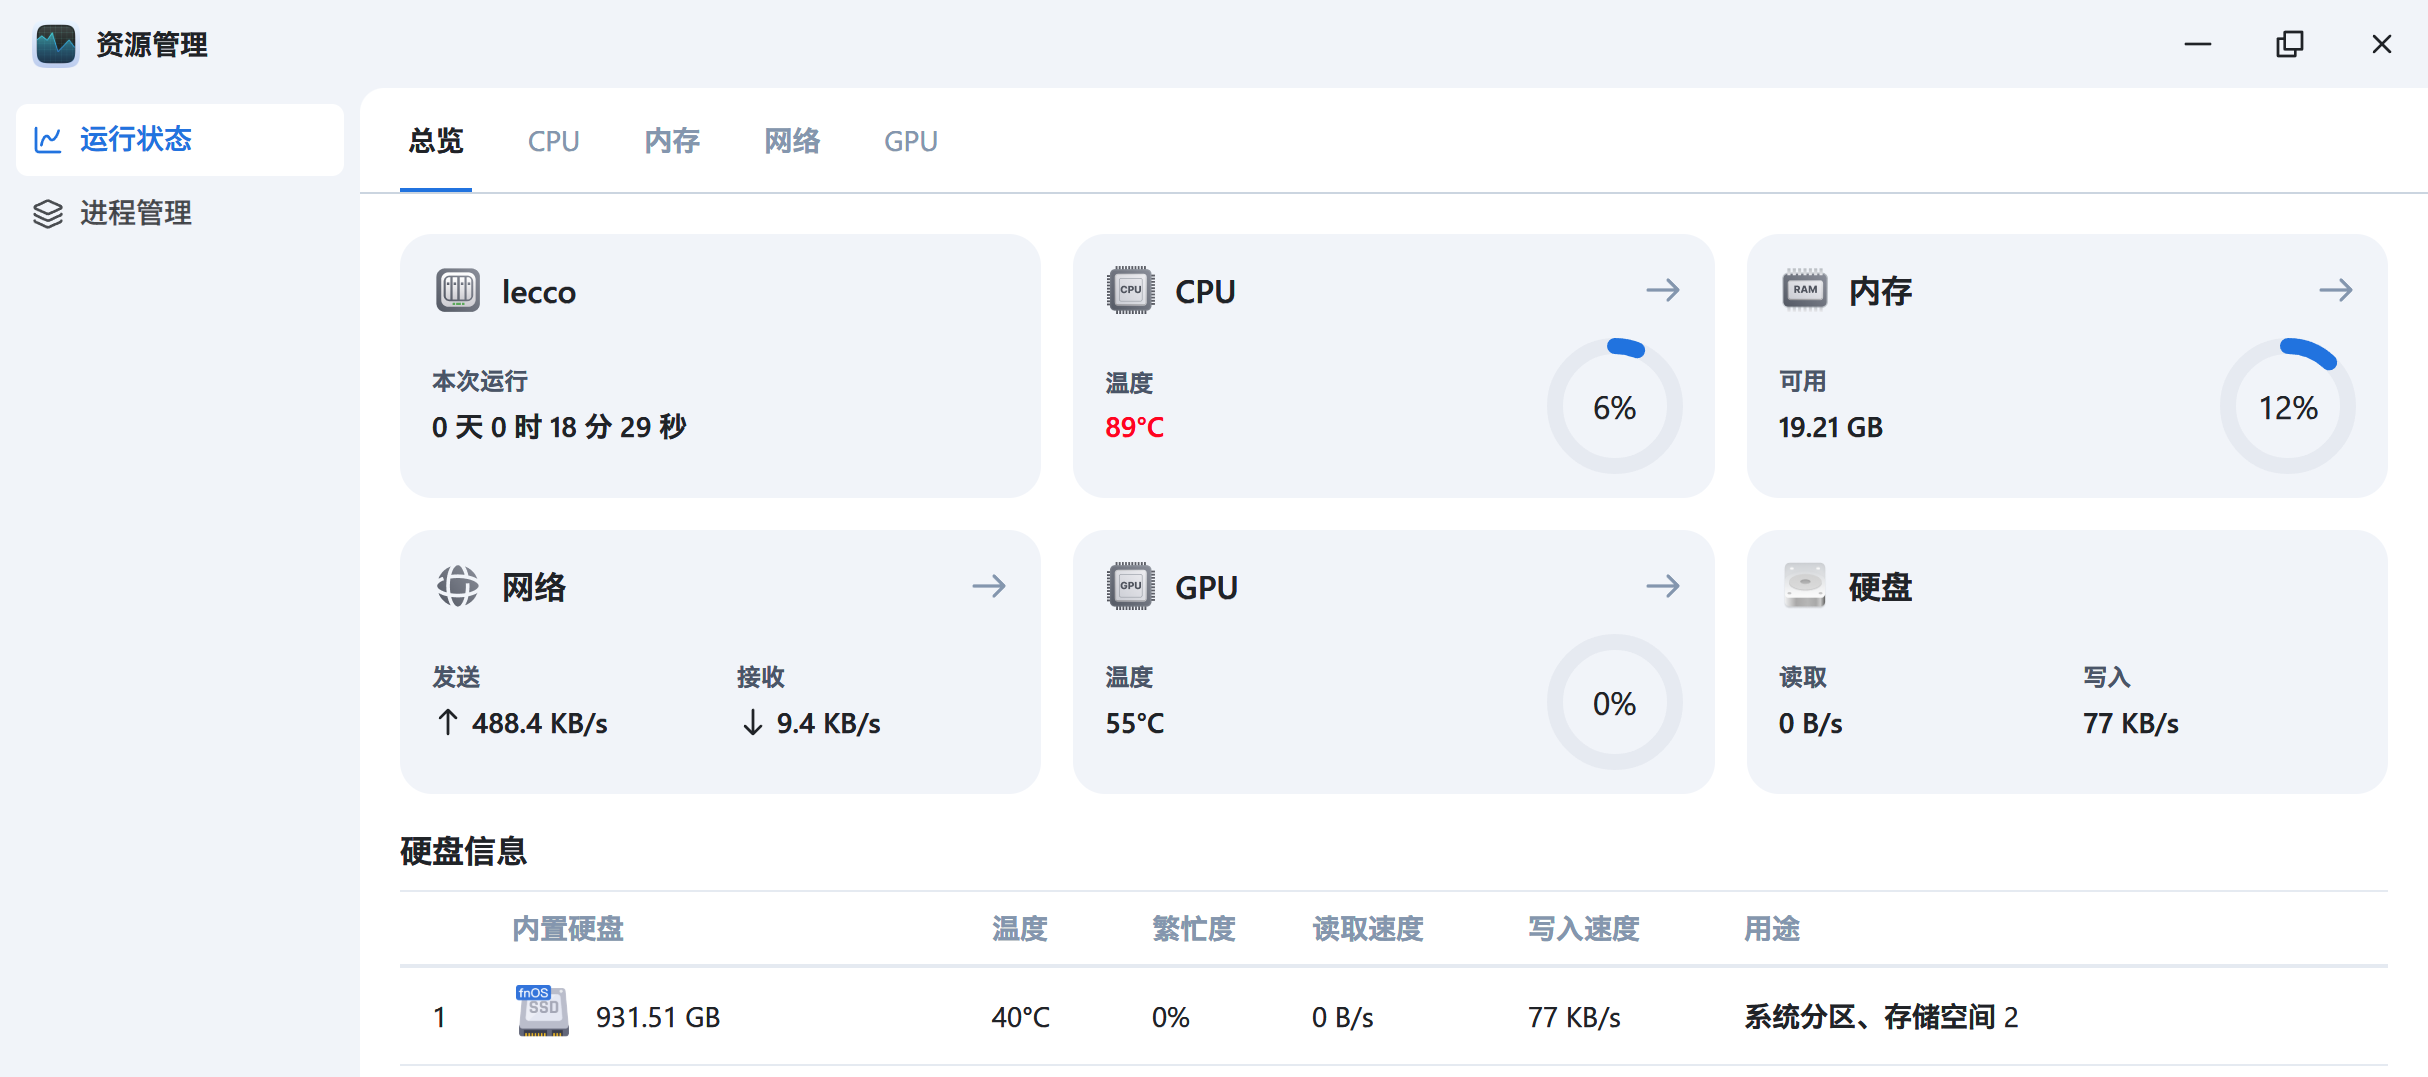Click the fnOS SSD drive icon
Screen dimensions: 2428x1077
coord(543,1012)
